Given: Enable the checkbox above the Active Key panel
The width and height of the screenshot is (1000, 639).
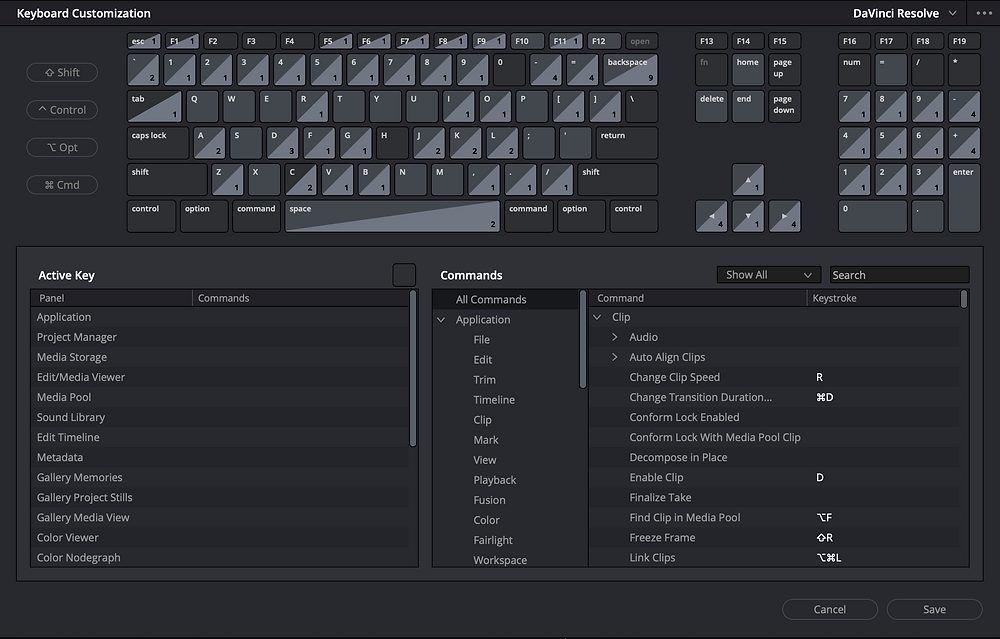Looking at the screenshot, I should point(404,274).
